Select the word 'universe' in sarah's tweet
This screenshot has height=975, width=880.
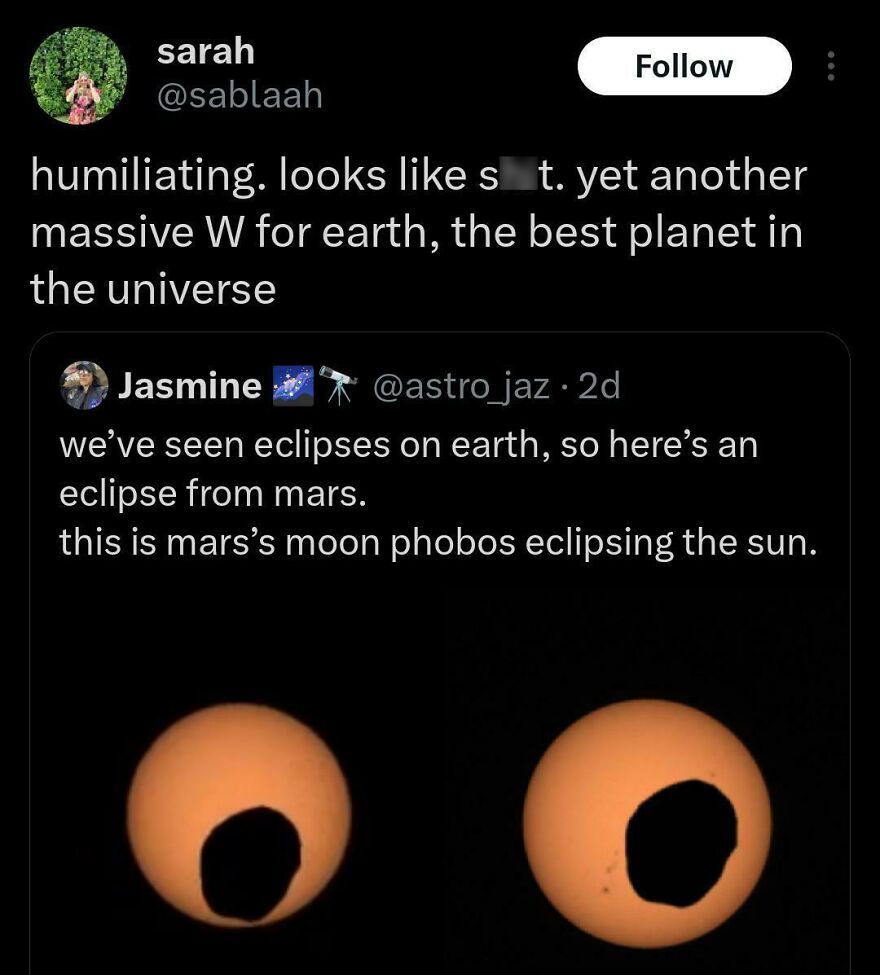click(193, 288)
